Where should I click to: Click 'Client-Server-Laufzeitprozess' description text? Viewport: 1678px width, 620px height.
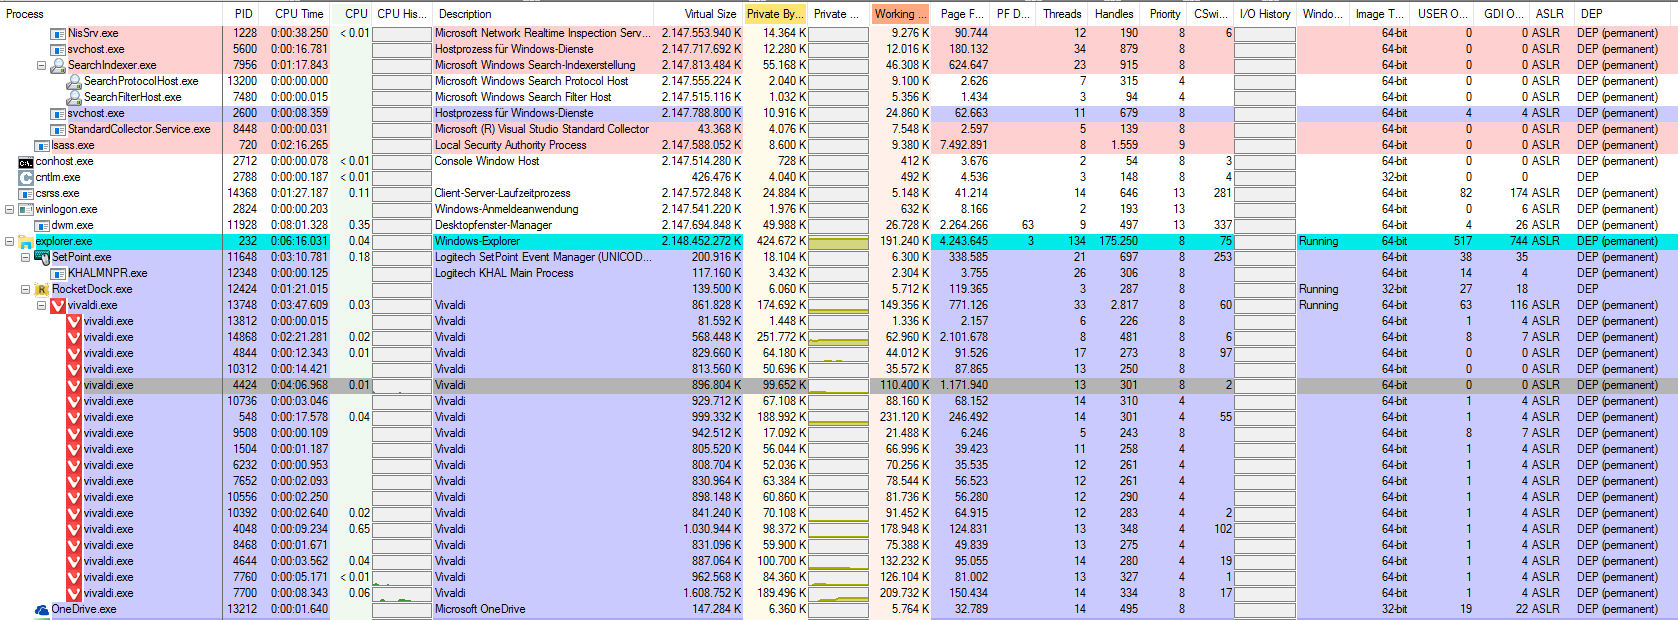pyautogui.click(x=502, y=193)
